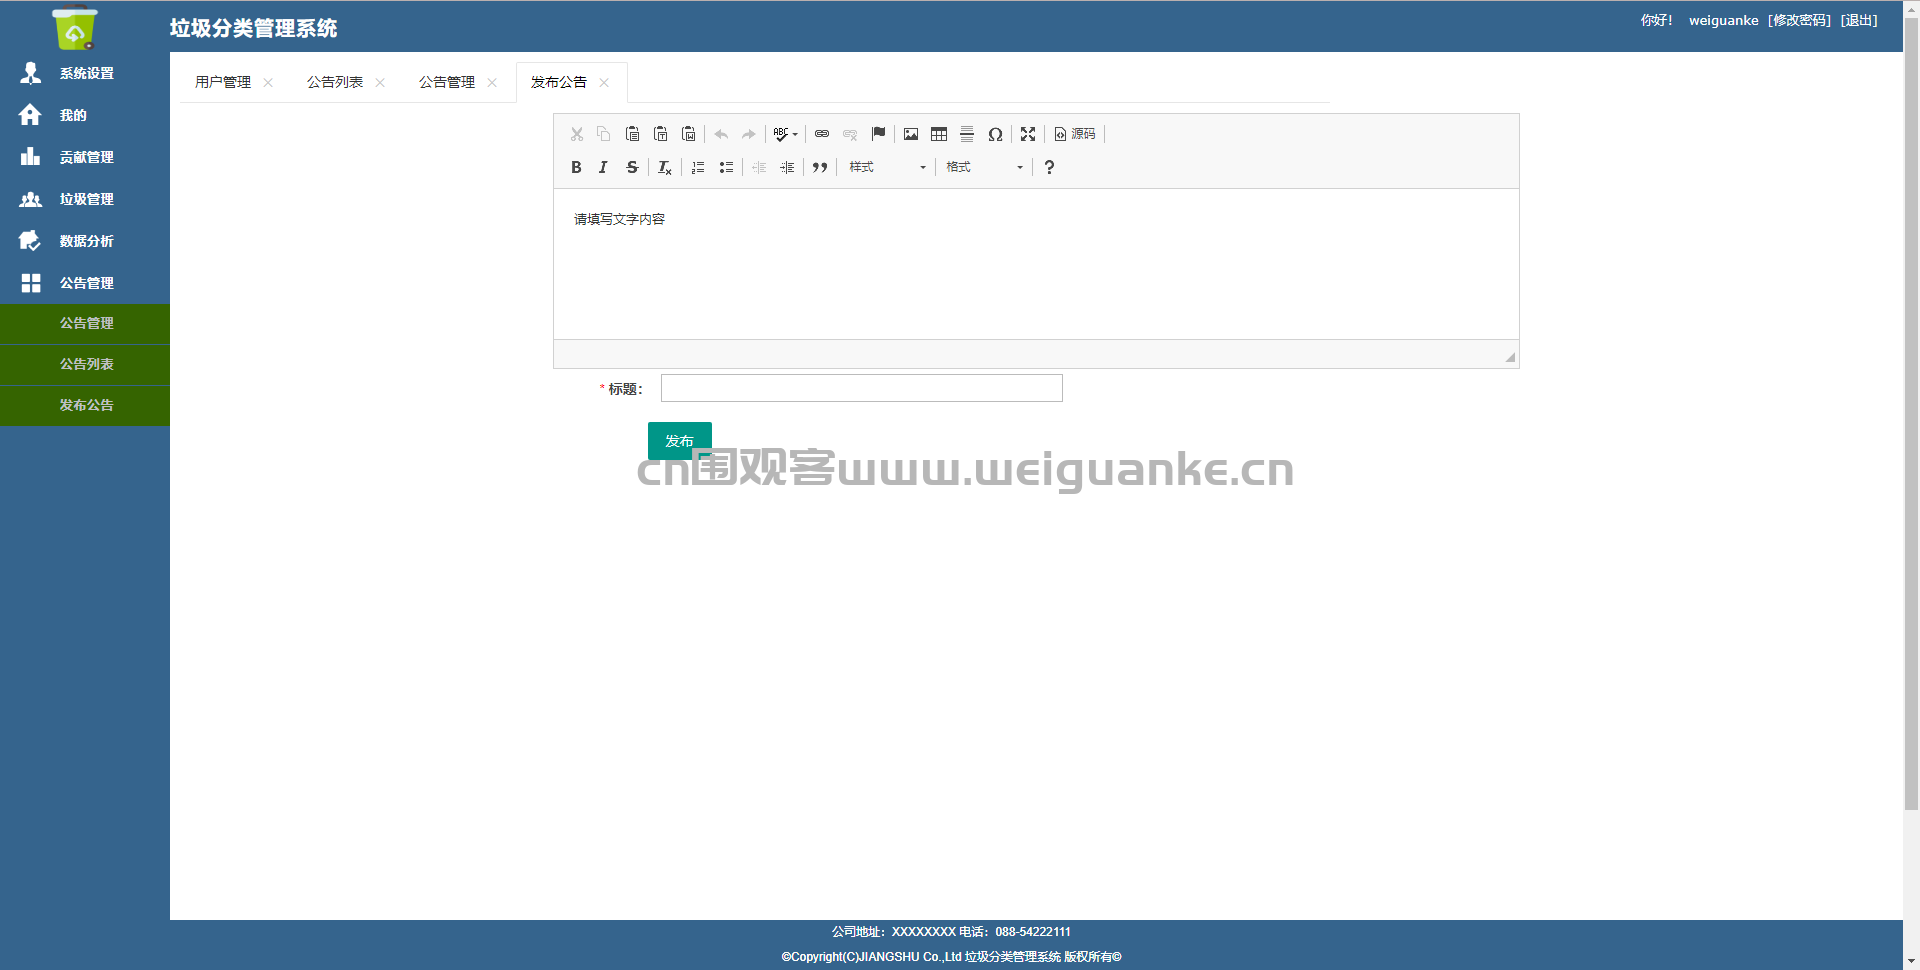Click the trash bin logo icon

pyautogui.click(x=75, y=28)
